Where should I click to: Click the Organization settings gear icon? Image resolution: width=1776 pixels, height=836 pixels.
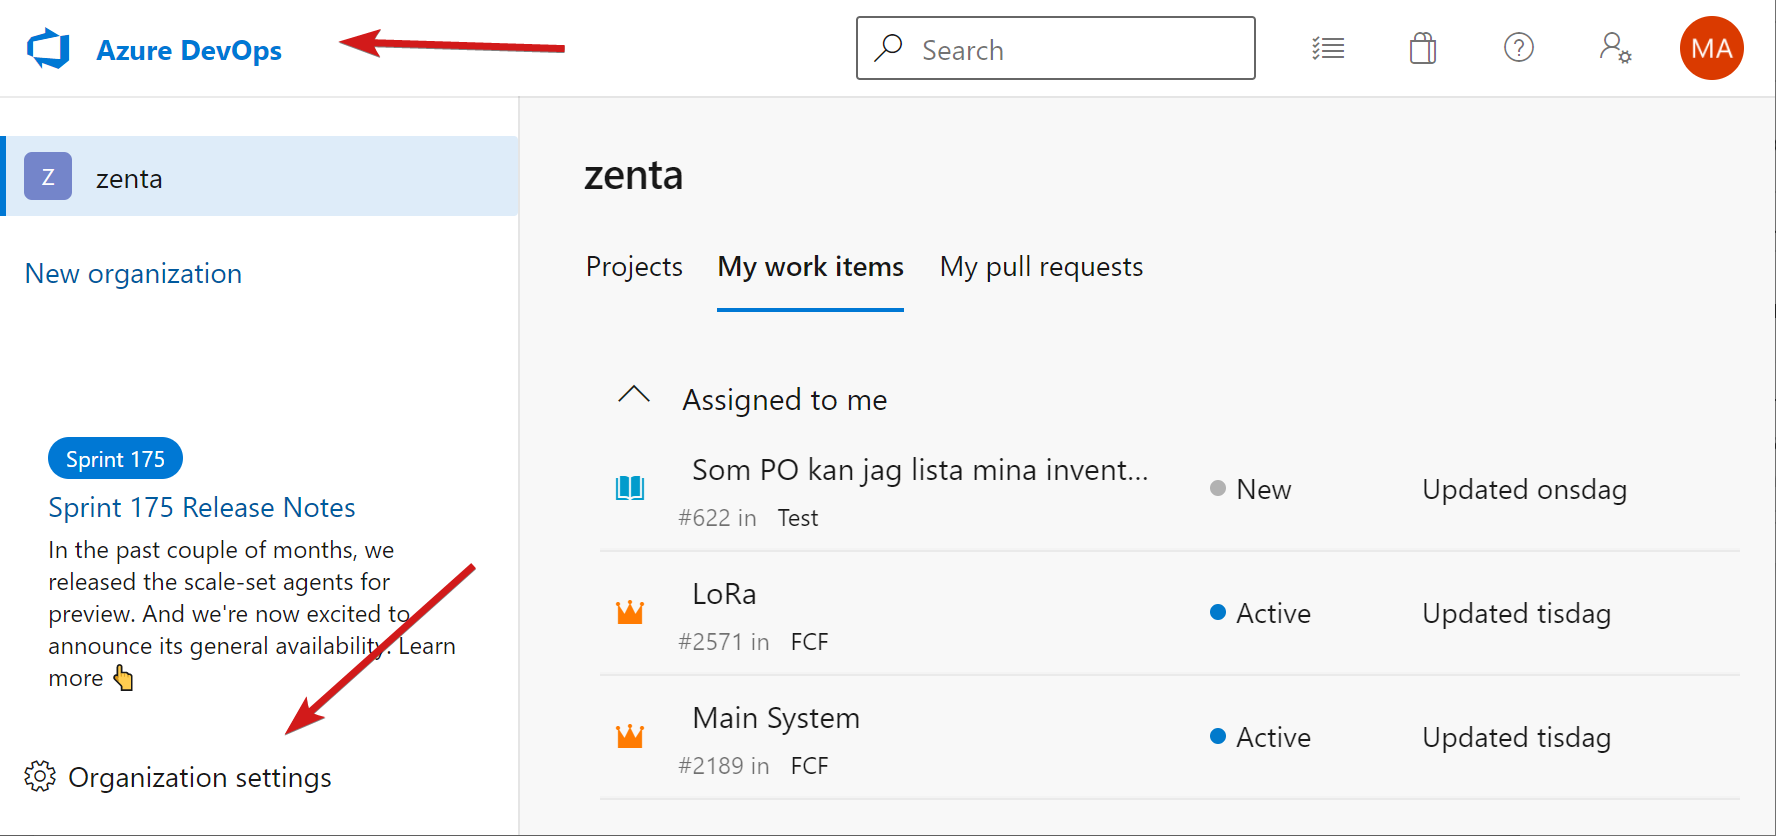(x=40, y=776)
